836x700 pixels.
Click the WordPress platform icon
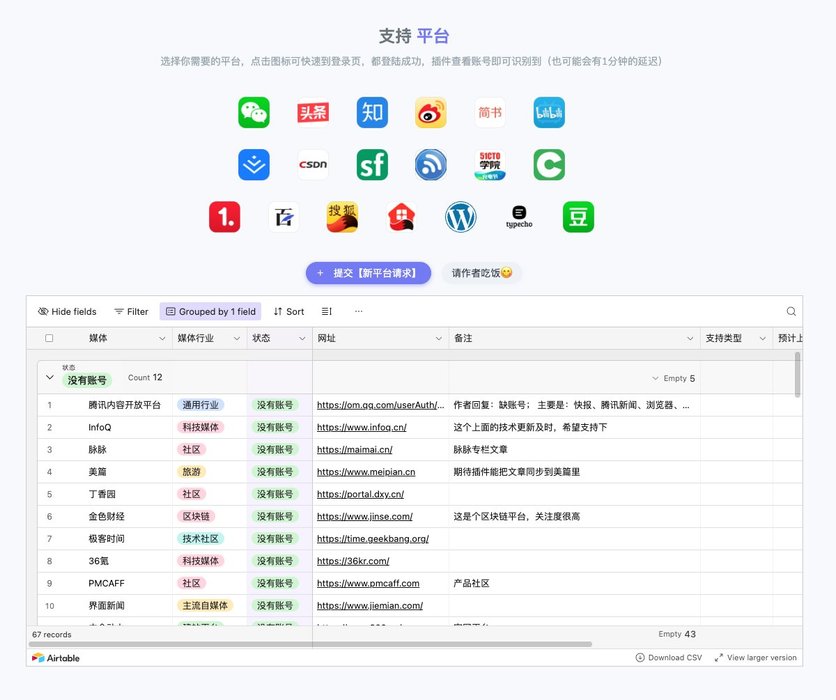[461, 217]
